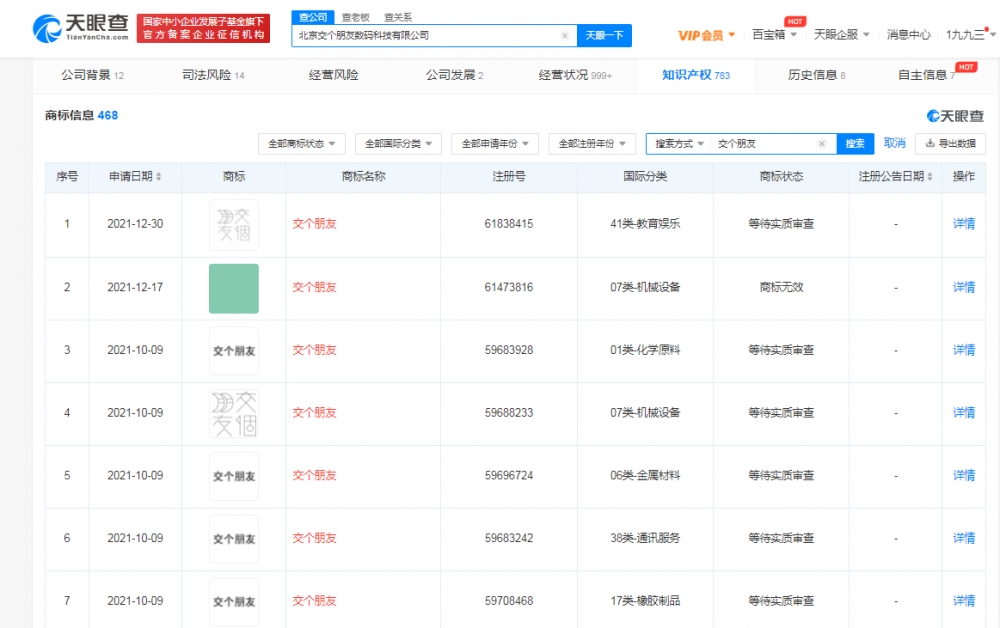Switch to the 查公司 search tab

(x=313, y=17)
